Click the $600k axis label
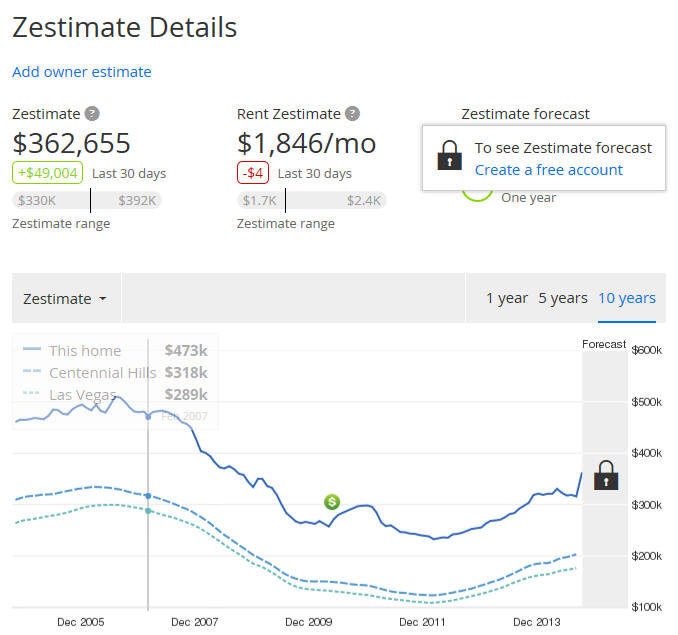 click(646, 350)
